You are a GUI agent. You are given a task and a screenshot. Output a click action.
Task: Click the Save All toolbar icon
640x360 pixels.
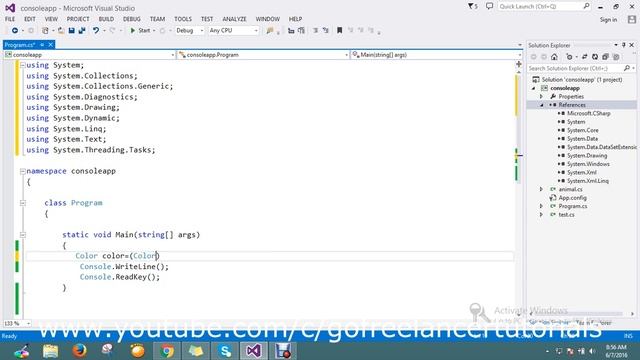tap(82, 31)
